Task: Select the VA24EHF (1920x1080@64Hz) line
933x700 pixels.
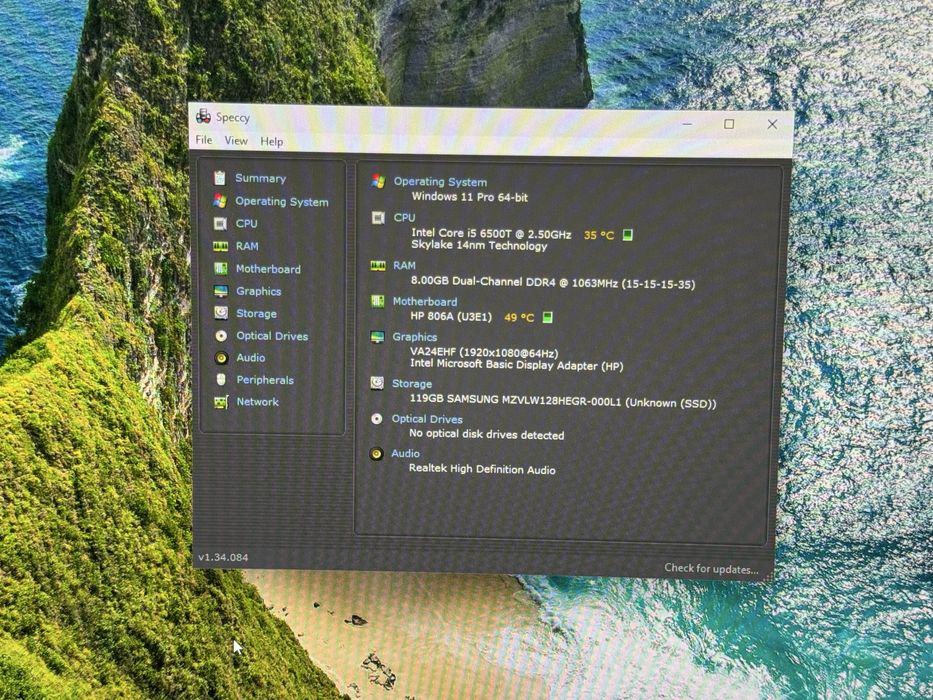Action: click(484, 353)
